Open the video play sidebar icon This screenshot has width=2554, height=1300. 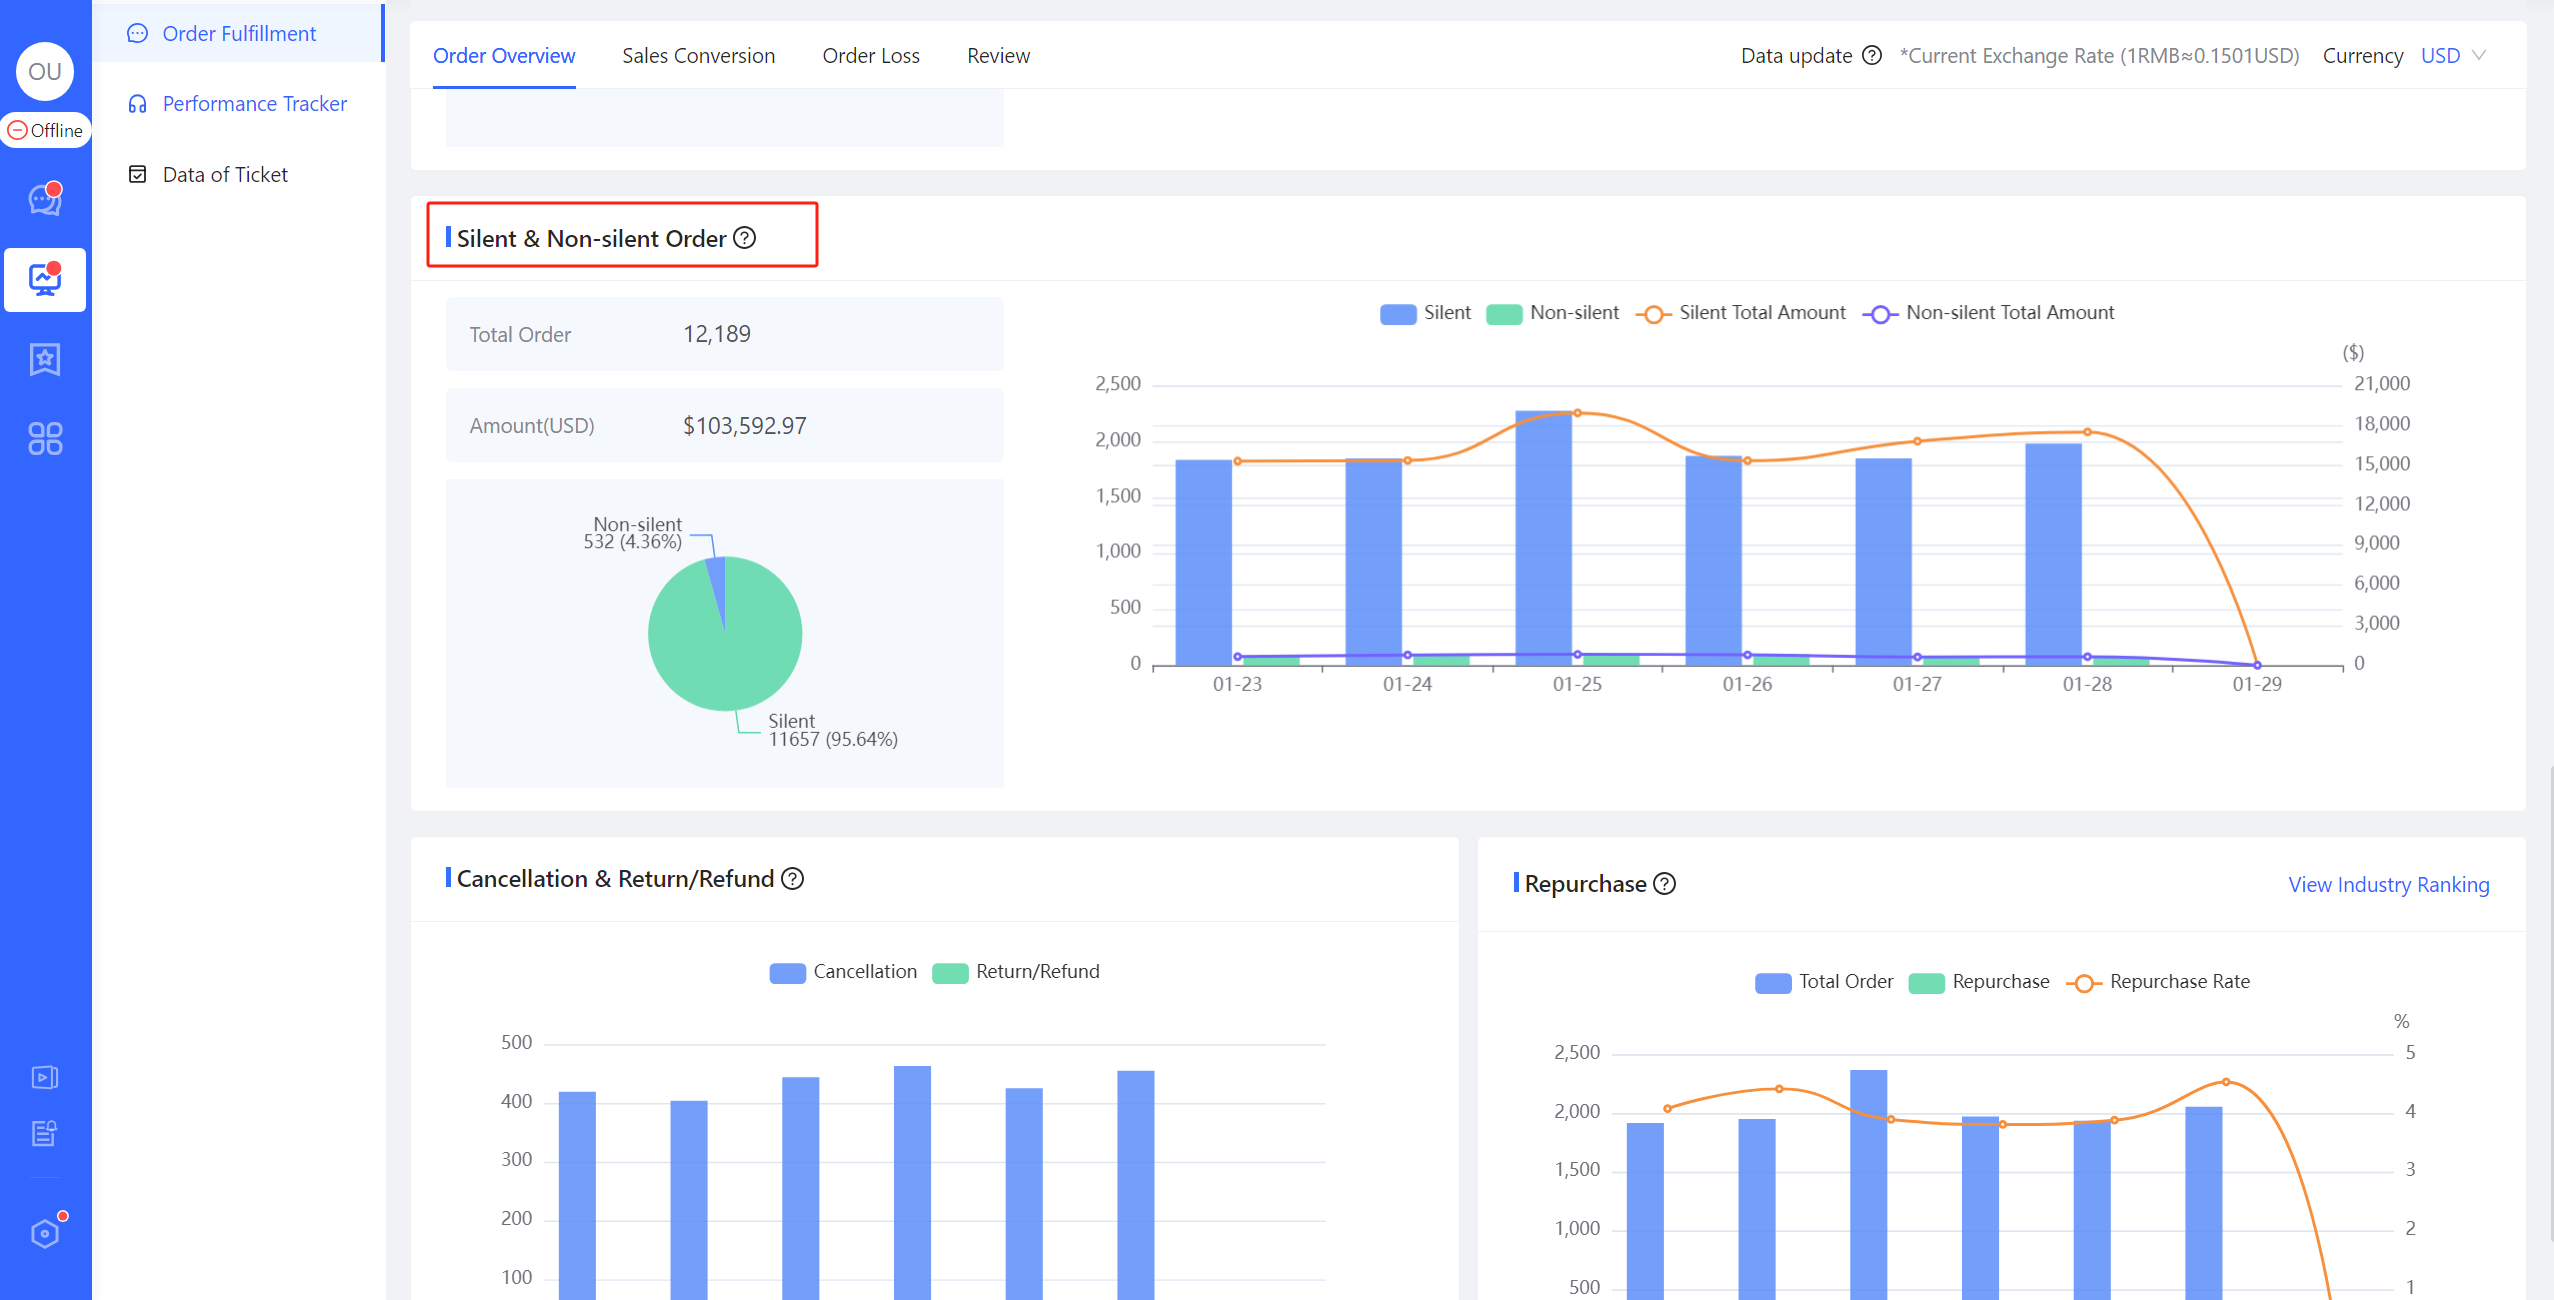point(45,1077)
